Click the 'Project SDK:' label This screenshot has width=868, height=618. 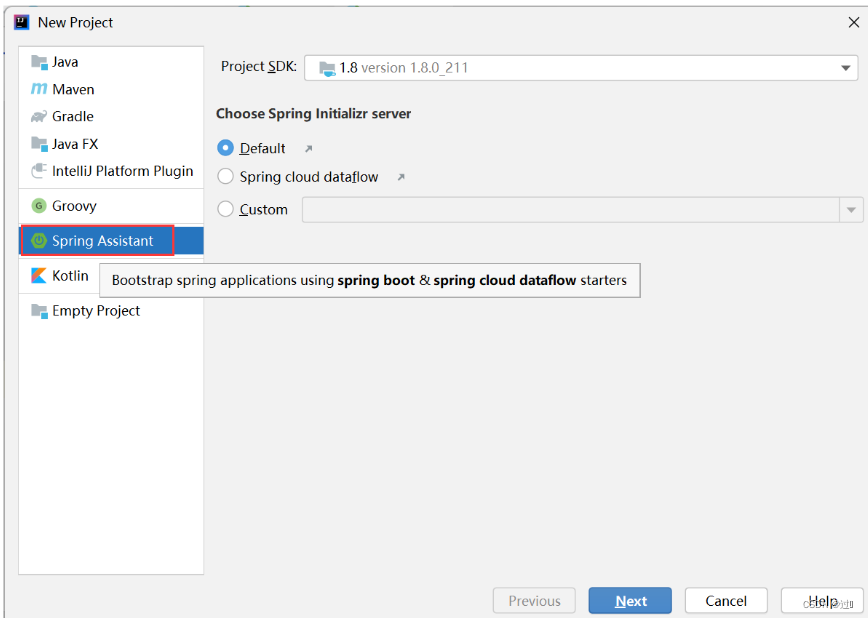pos(259,66)
